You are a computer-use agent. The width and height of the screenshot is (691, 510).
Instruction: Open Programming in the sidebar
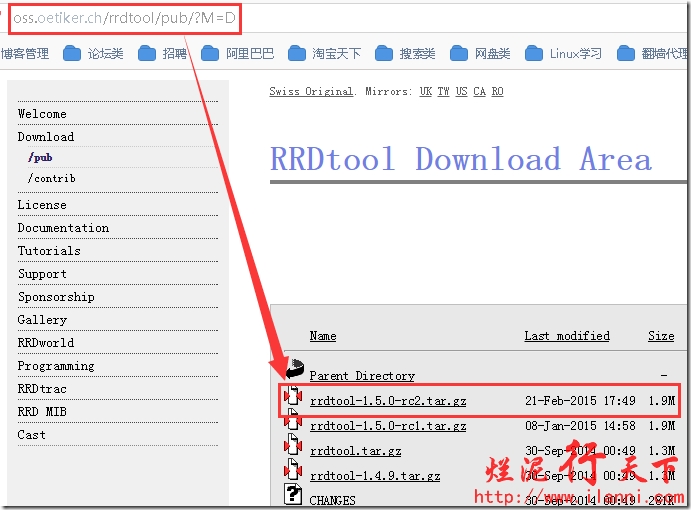[56, 366]
